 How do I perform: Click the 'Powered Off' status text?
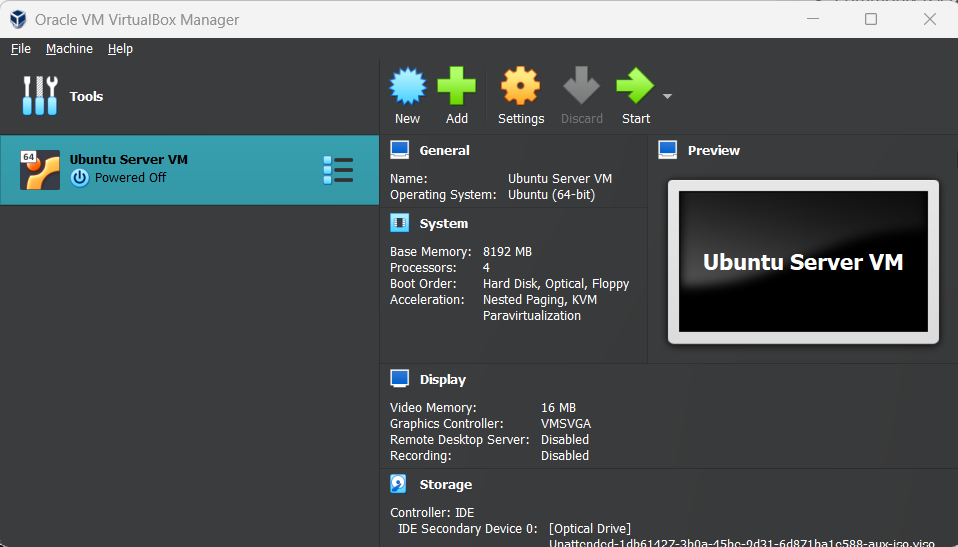click(130, 178)
